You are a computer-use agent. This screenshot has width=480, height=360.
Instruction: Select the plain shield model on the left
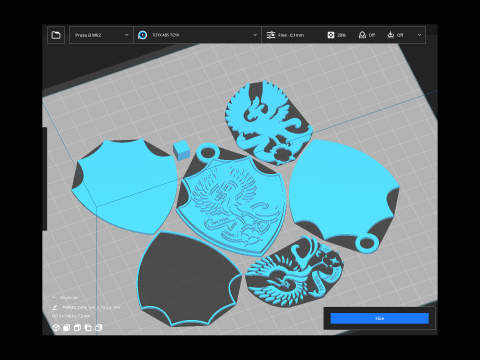tap(125, 187)
